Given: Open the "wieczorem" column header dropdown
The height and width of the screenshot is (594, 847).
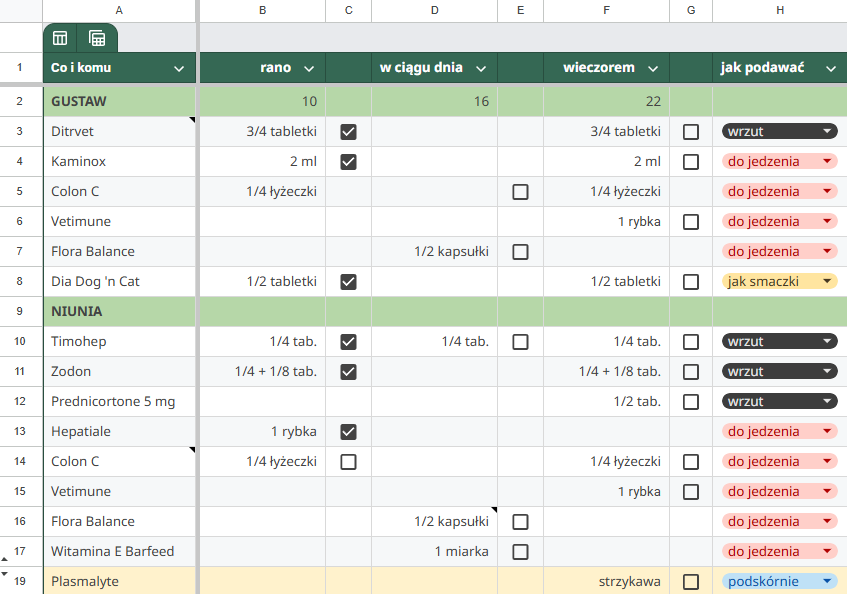Looking at the screenshot, I should 653,69.
